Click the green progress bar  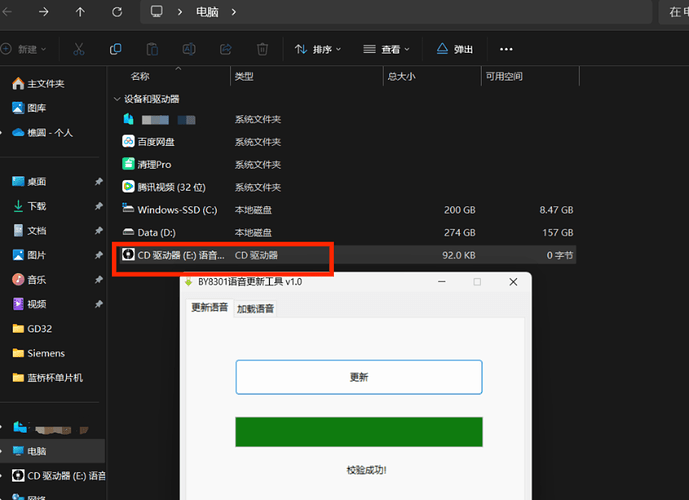358,432
